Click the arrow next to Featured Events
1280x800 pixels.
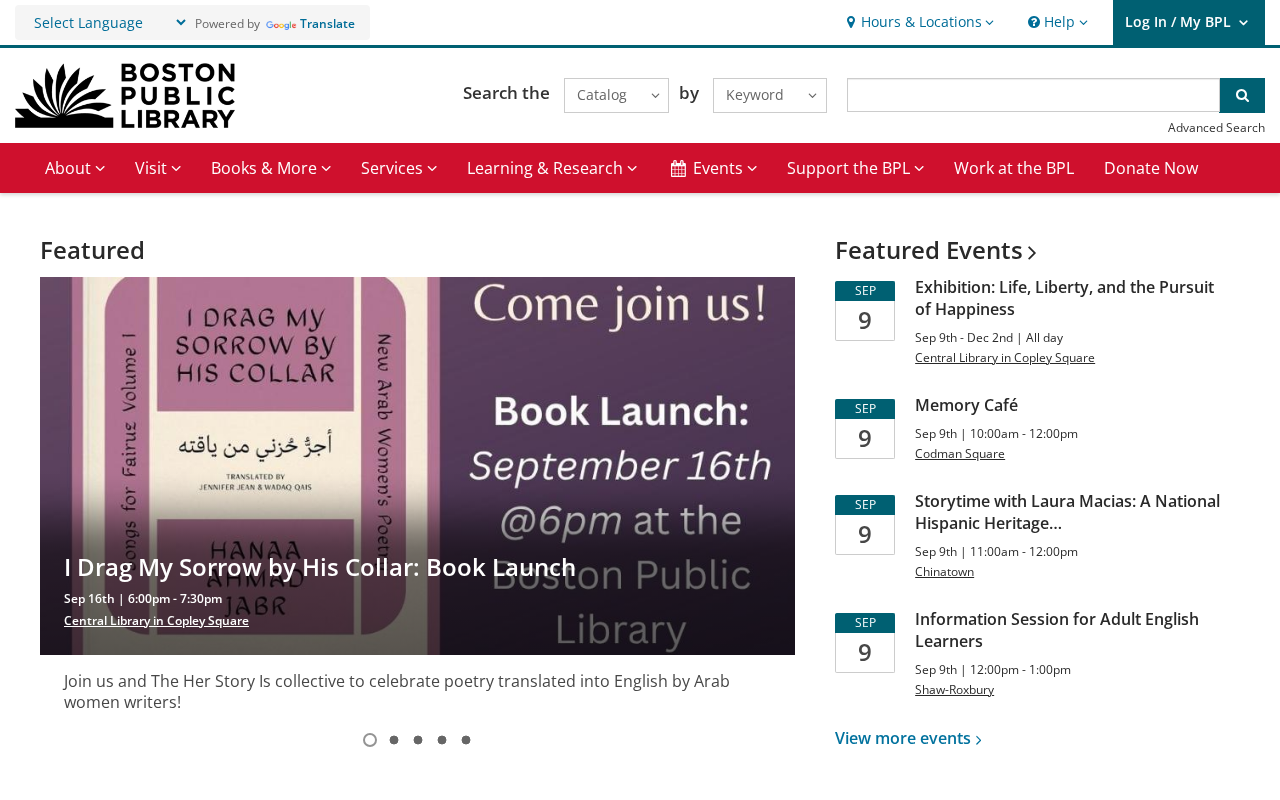pyautogui.click(x=1032, y=252)
